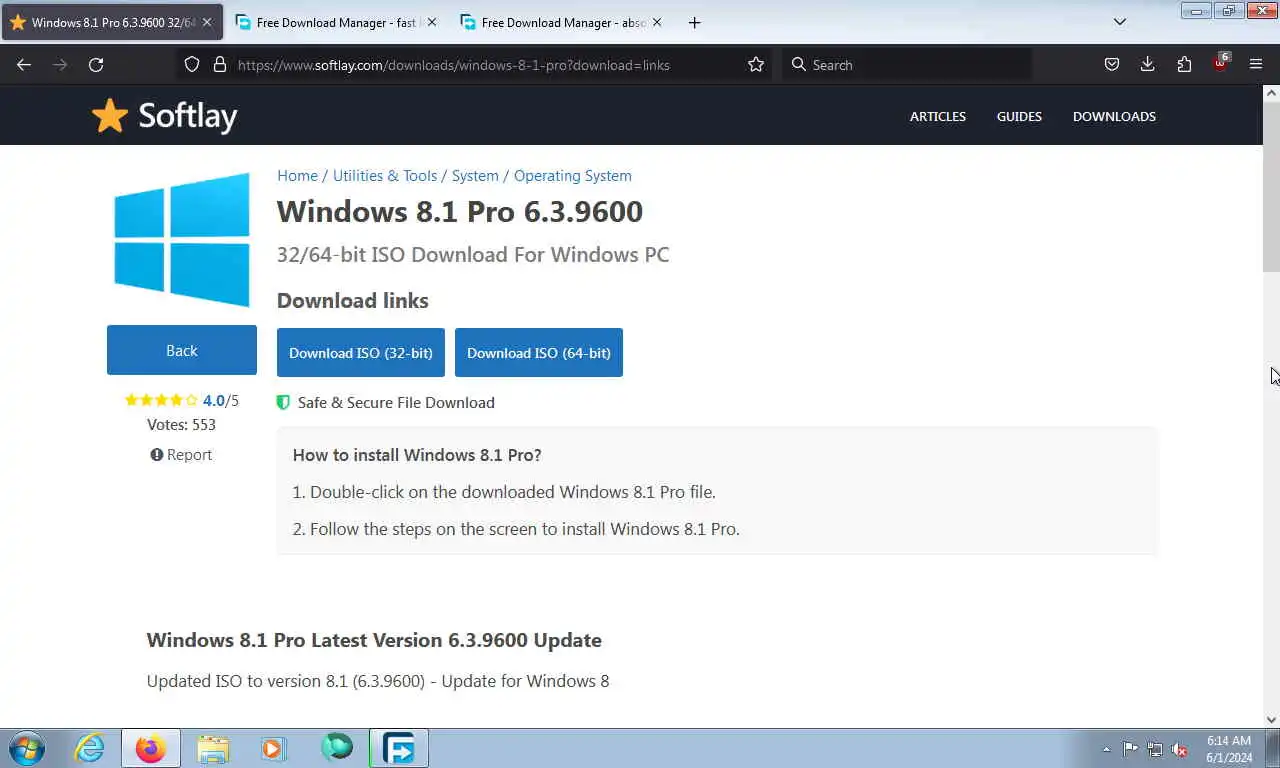Go back using the browser back arrow
The image size is (1280, 768).
tap(24, 65)
